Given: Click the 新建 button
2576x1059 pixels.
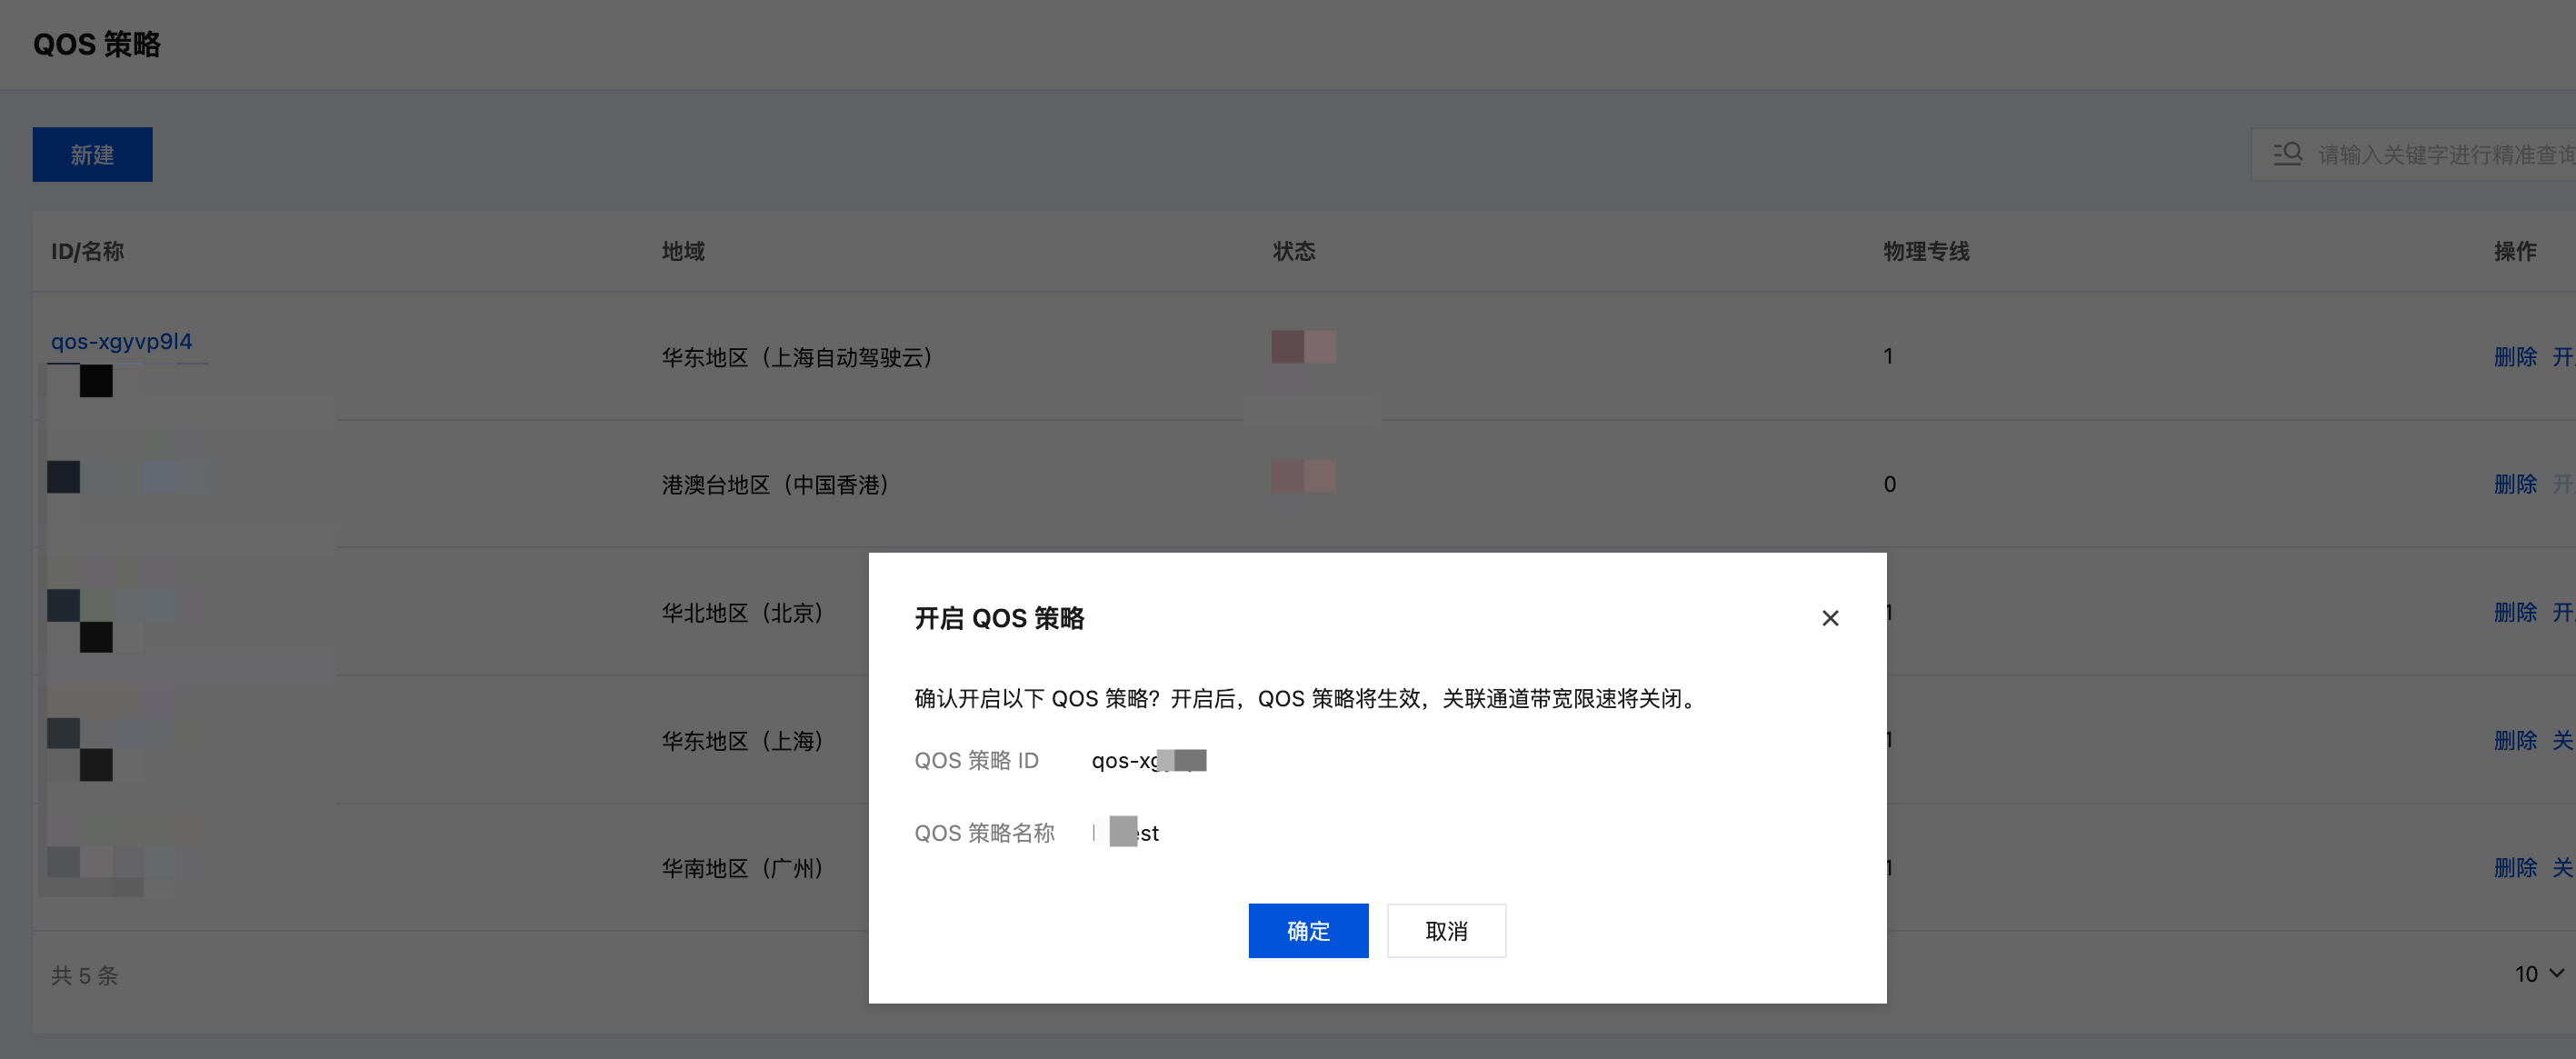Looking at the screenshot, I should point(92,155).
